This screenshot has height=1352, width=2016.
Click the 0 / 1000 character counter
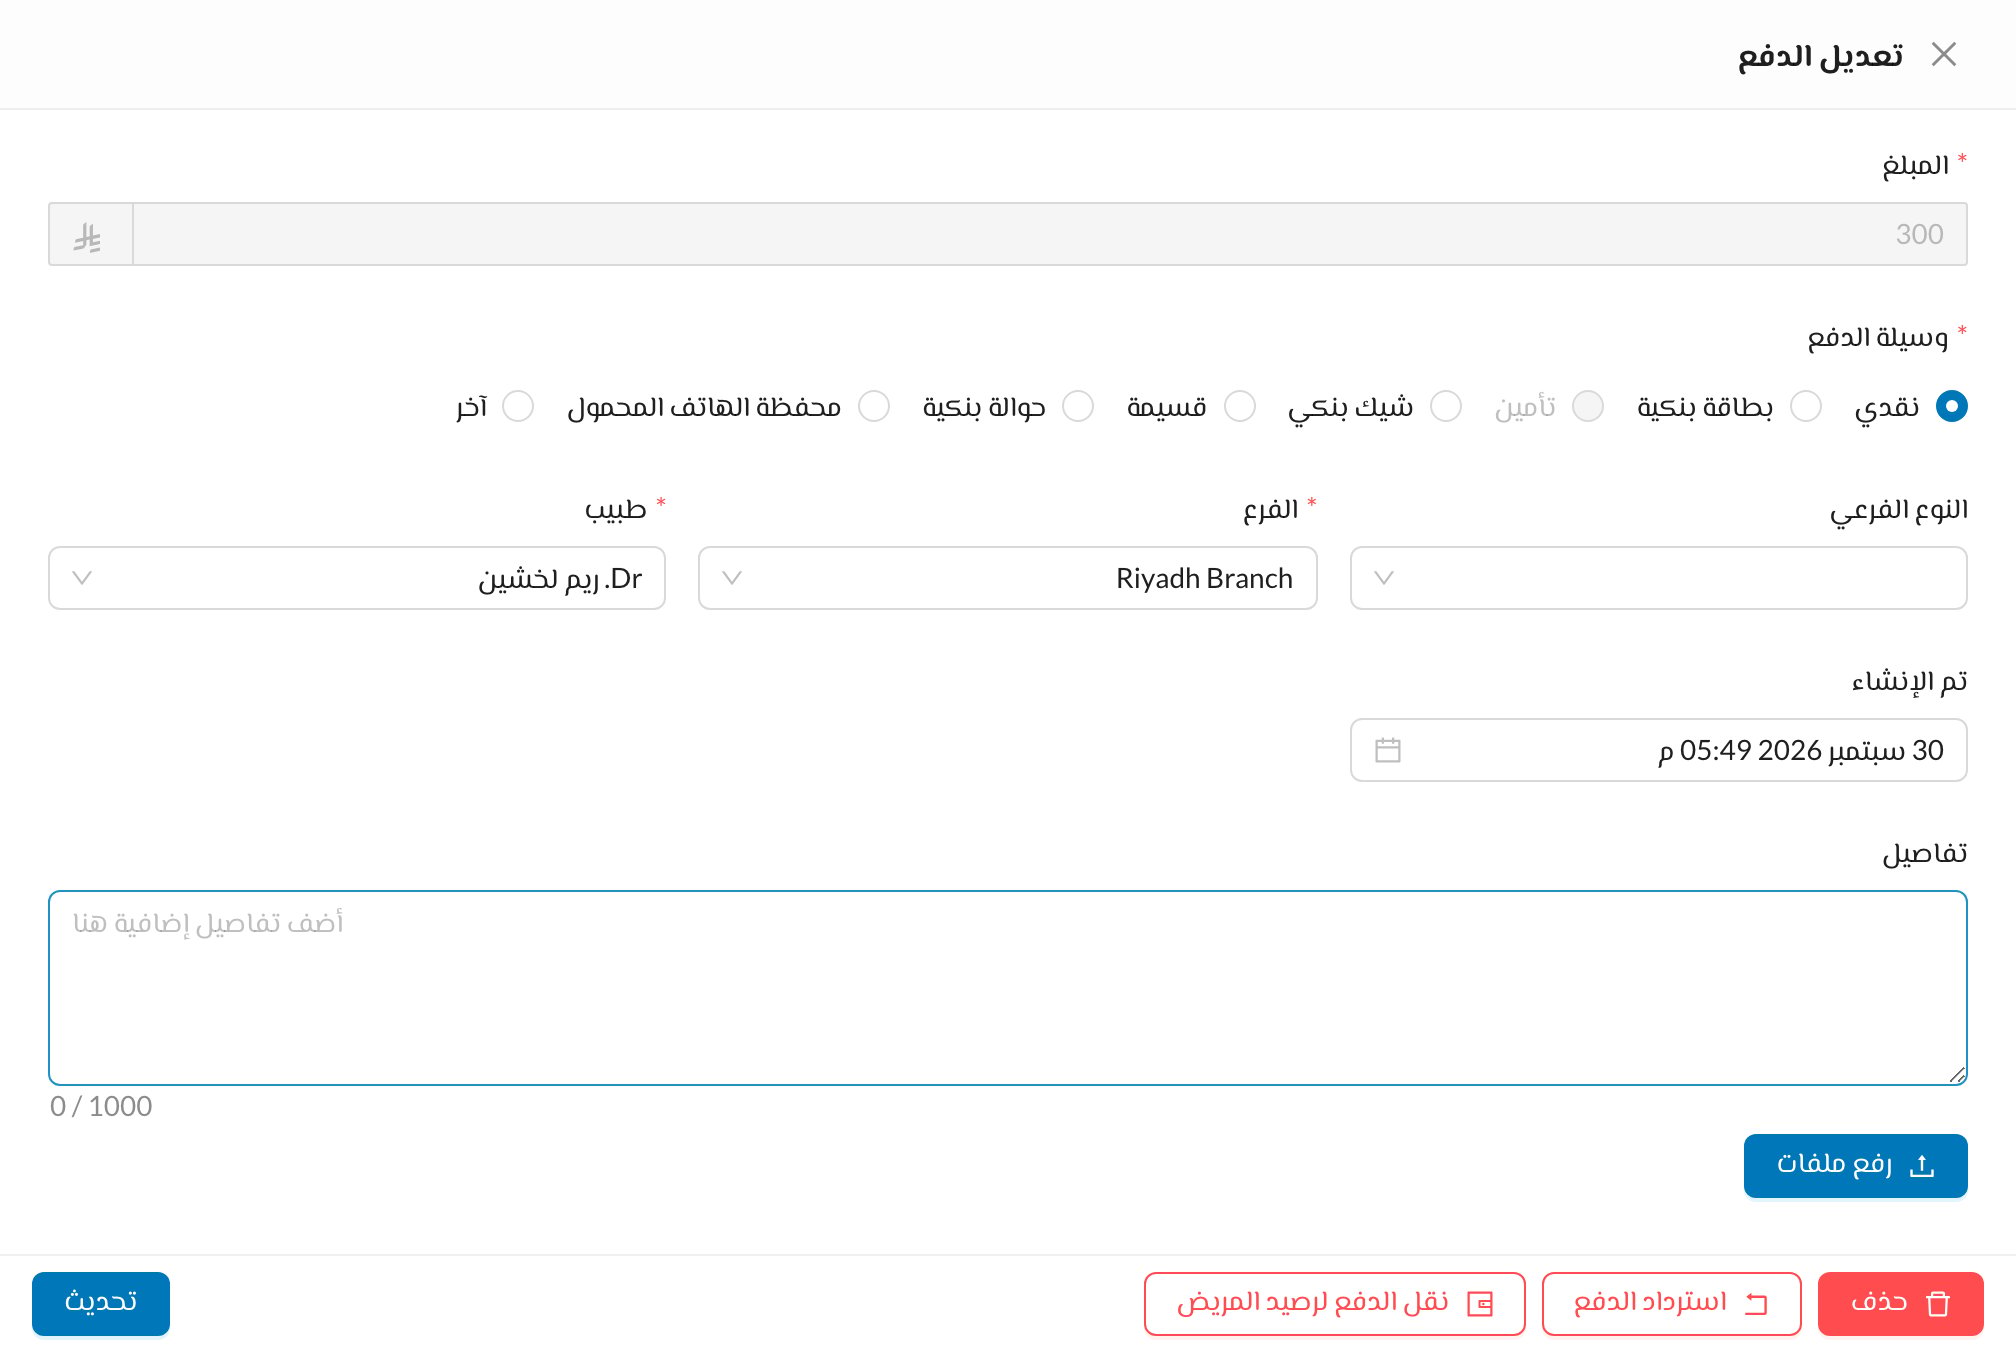[101, 1106]
